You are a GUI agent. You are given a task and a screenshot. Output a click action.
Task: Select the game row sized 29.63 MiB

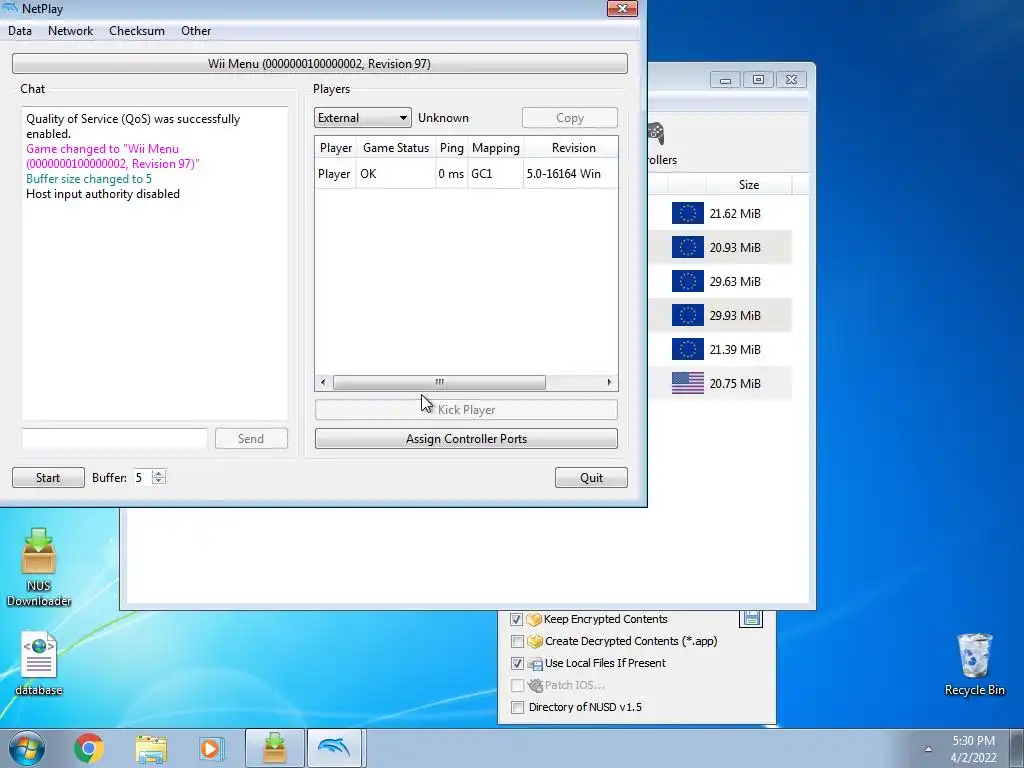720,281
